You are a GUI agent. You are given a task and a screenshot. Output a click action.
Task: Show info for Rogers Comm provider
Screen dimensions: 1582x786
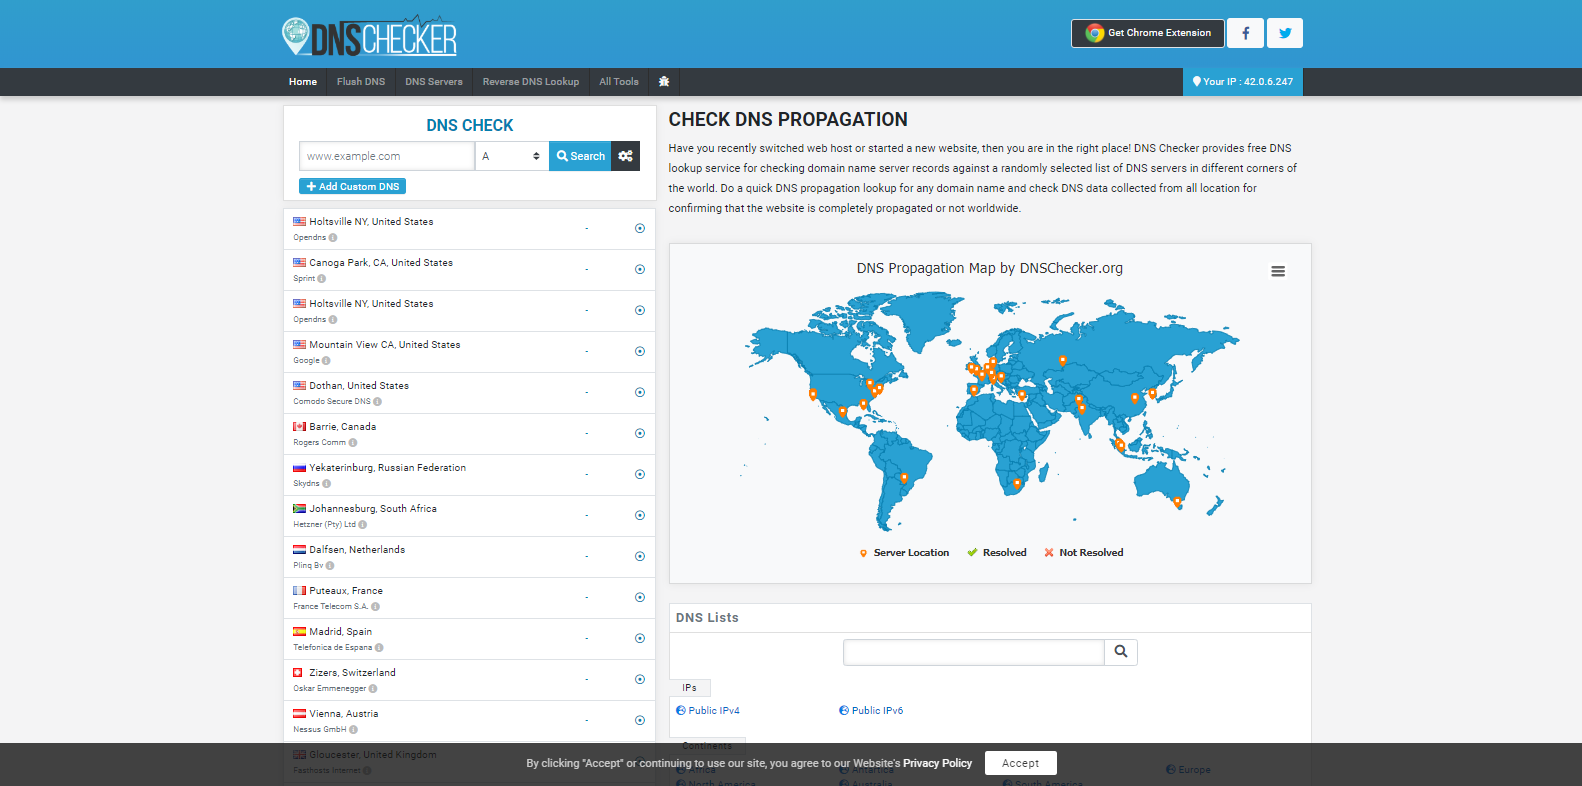pos(353,443)
